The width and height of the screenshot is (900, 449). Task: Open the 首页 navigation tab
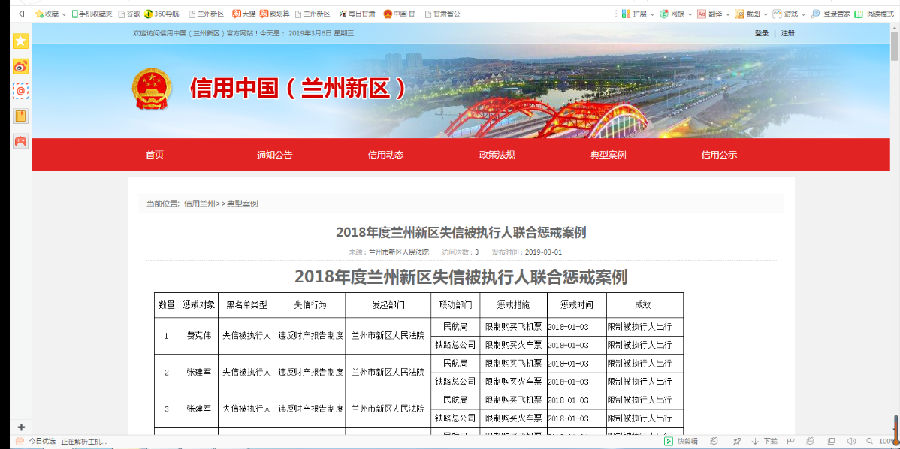pos(154,155)
